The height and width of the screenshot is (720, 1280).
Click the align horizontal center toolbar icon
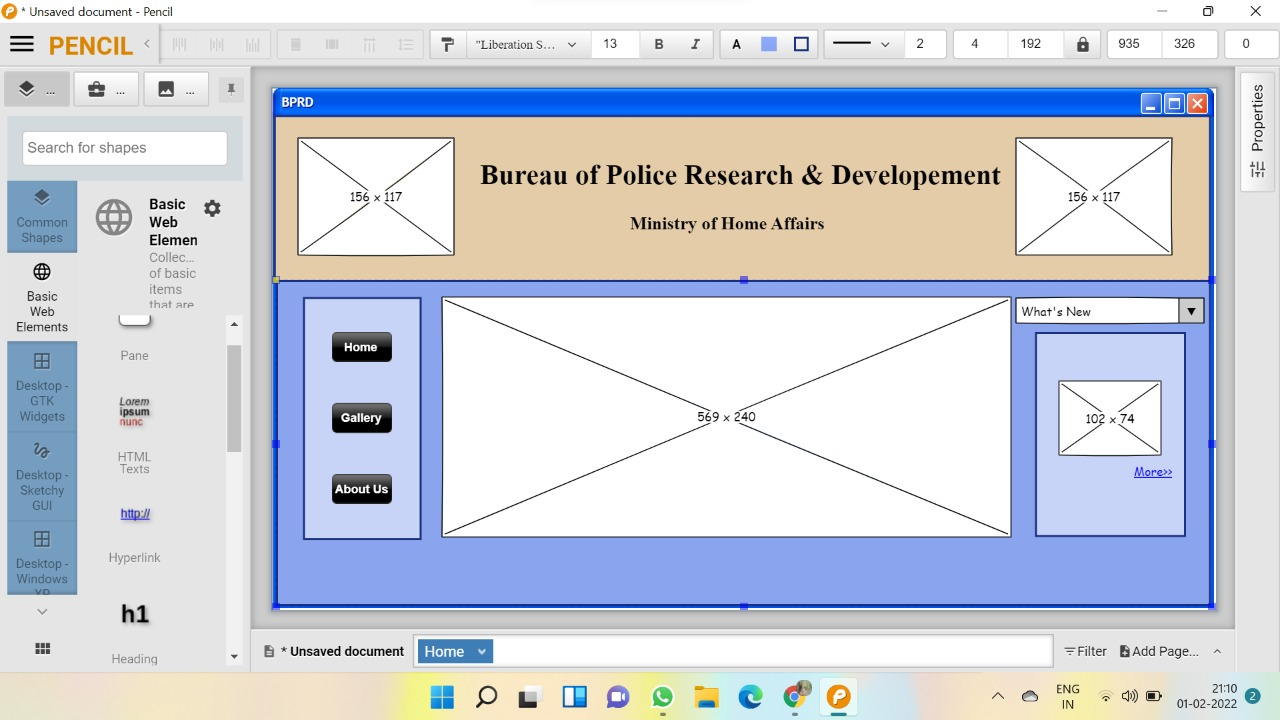216,44
